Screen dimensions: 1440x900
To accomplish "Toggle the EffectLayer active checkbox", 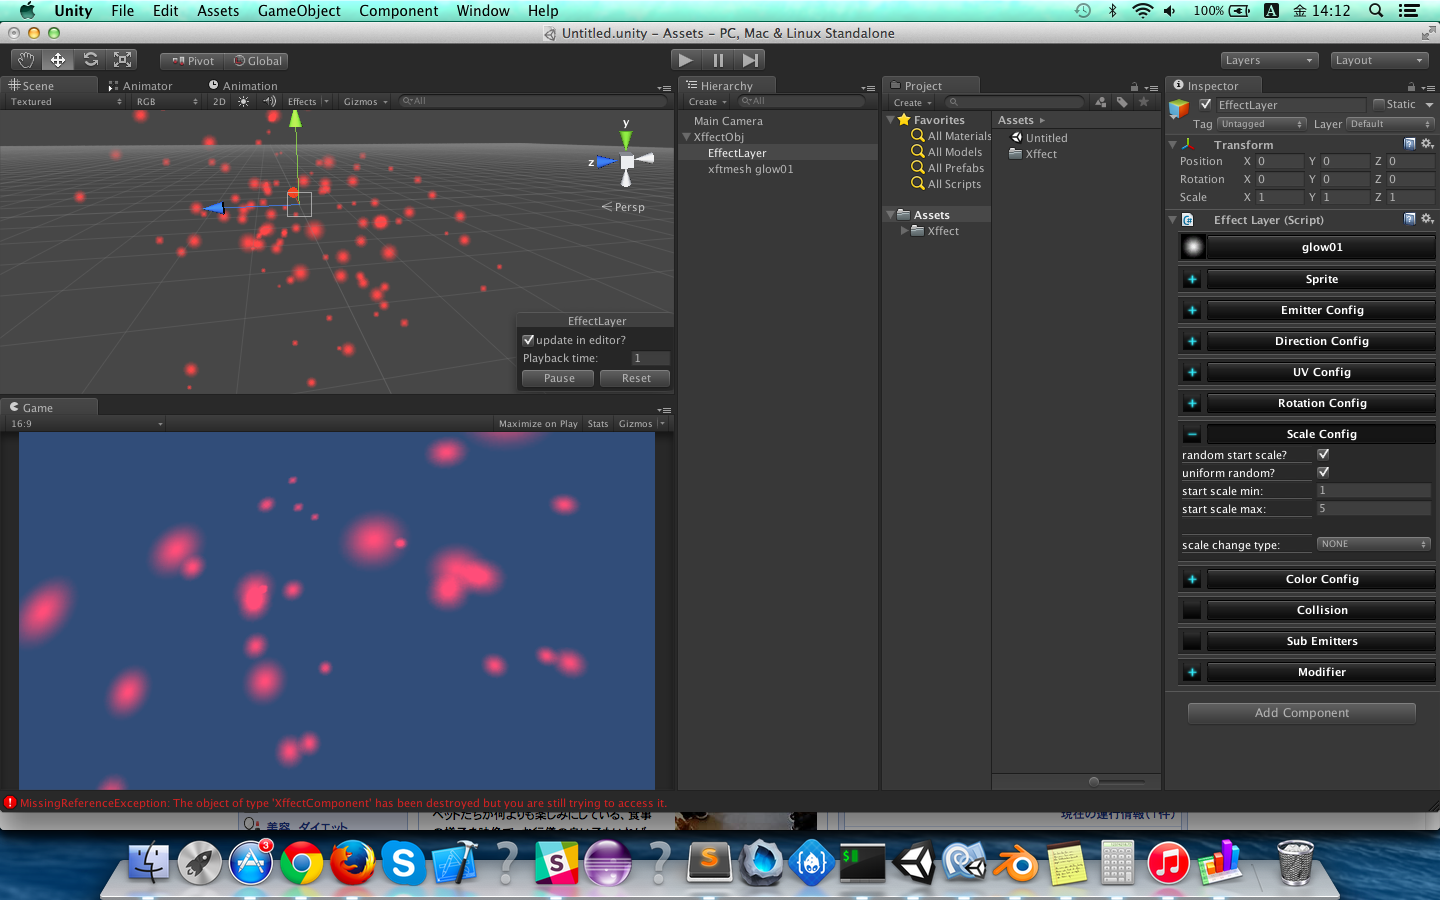I will click(x=1206, y=104).
